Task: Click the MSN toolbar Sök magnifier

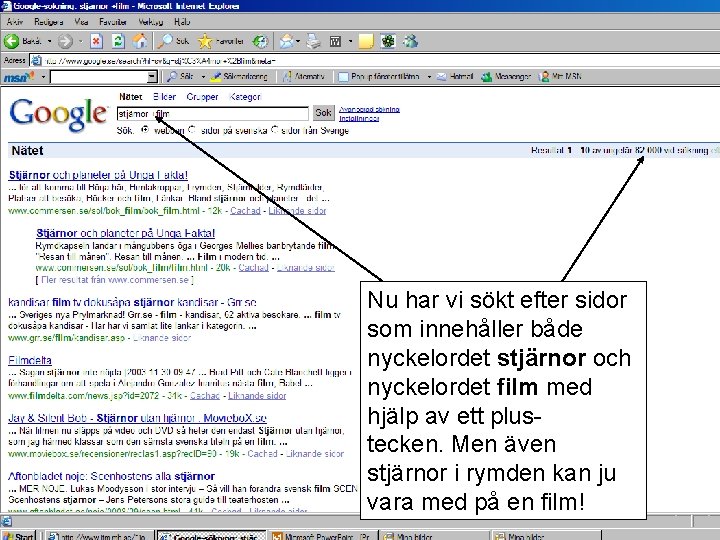Action: click(x=180, y=77)
